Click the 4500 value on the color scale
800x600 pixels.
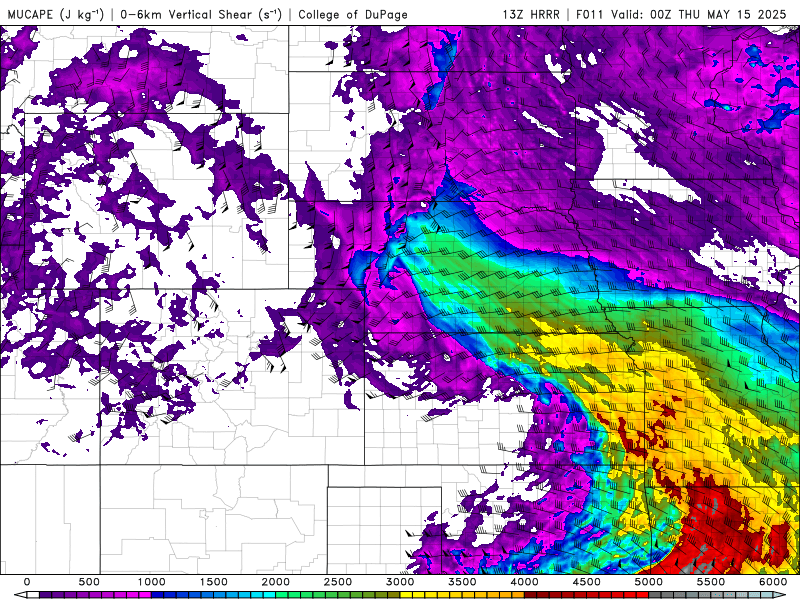coord(587,582)
